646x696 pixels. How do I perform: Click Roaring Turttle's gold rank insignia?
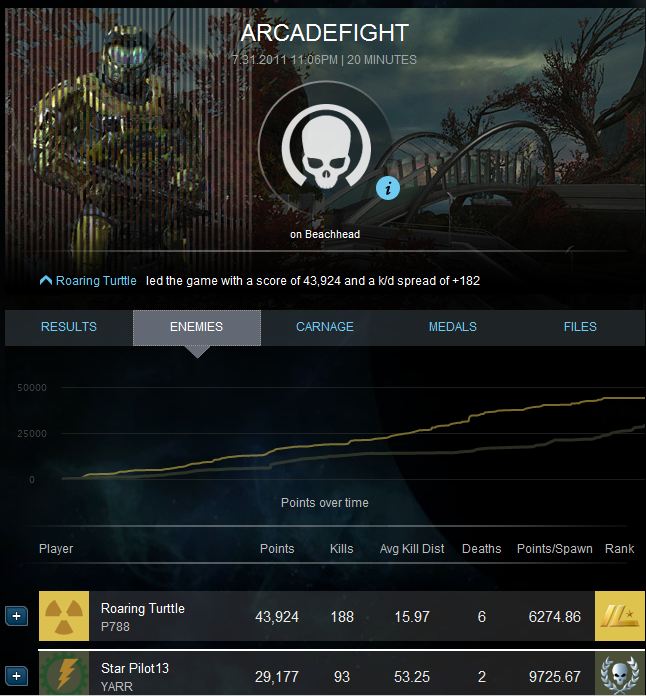coord(620,616)
